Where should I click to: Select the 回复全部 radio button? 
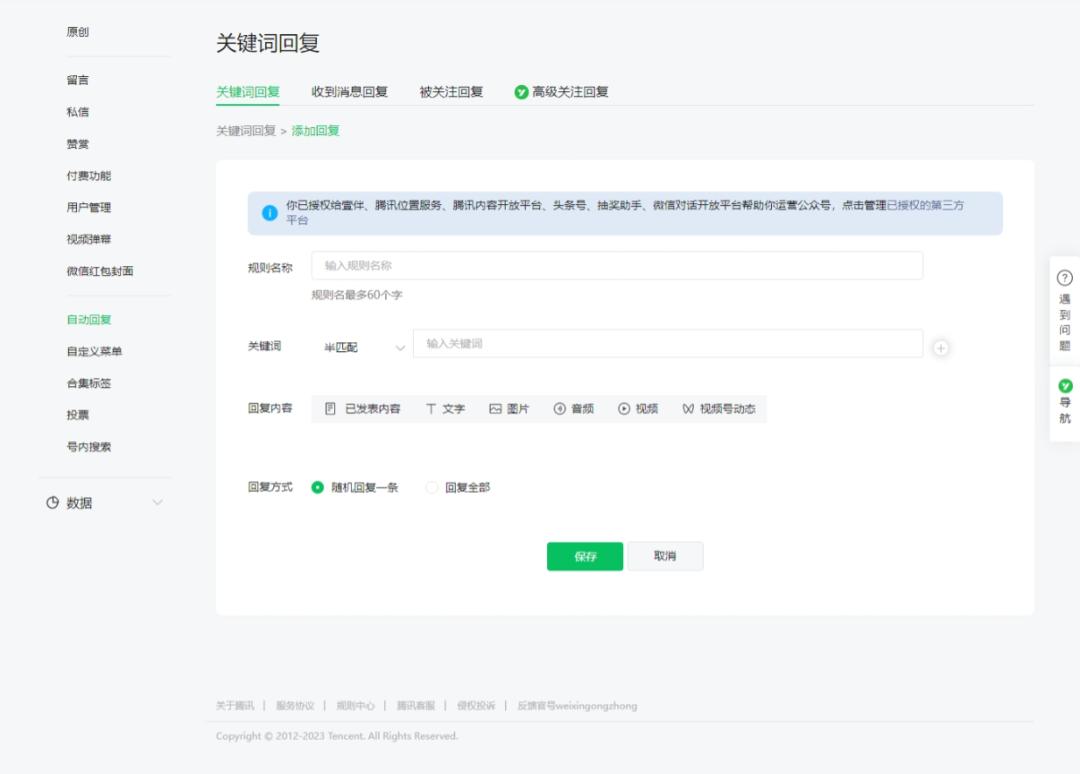tap(431, 487)
